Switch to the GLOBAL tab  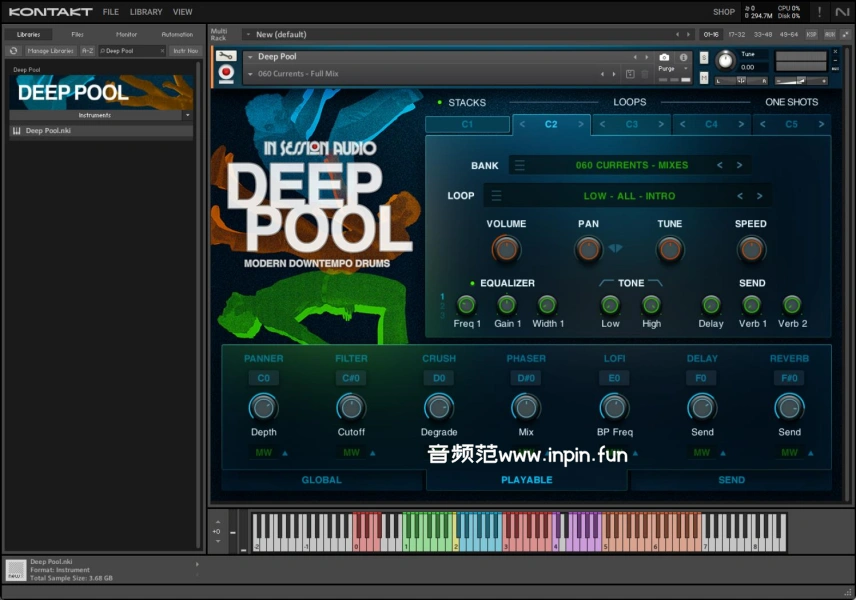click(x=321, y=480)
